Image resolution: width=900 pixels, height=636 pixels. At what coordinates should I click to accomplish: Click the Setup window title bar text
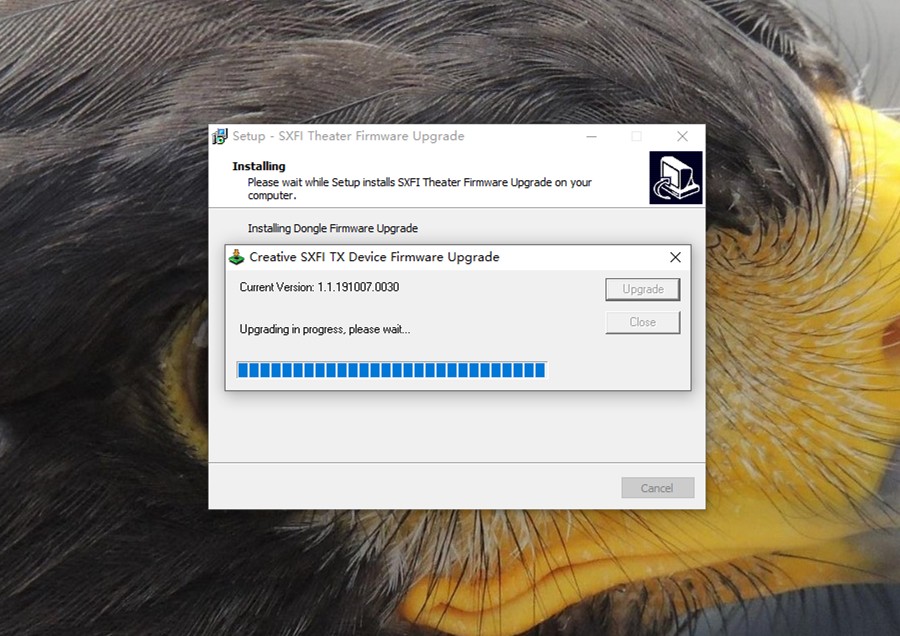348,136
